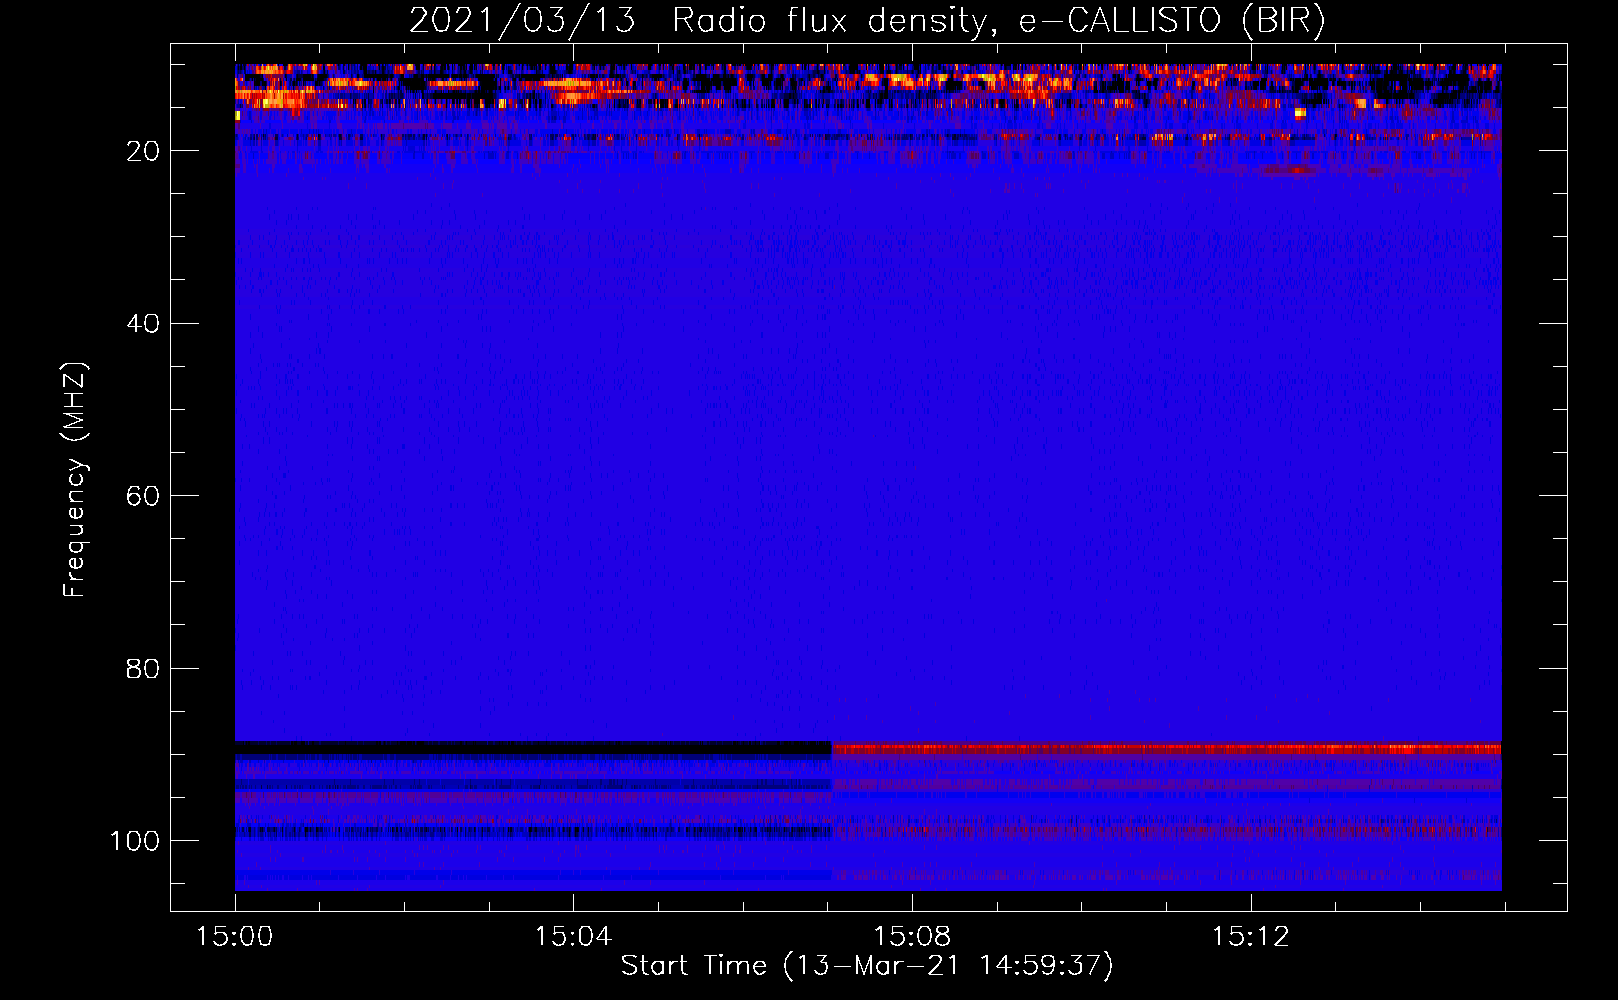Click the plot title '2021/03/13 Radio flux density'

pyautogui.click(x=867, y=20)
